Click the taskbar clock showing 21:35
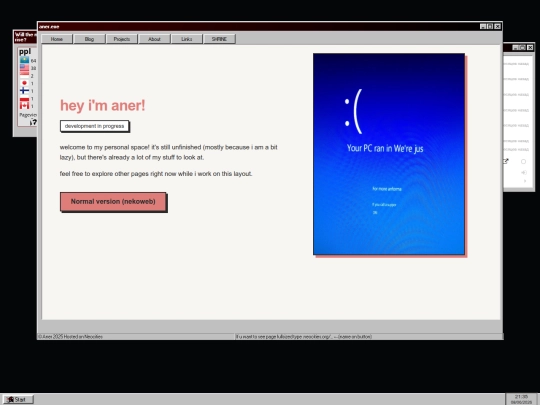540x405 pixels. 521,399
